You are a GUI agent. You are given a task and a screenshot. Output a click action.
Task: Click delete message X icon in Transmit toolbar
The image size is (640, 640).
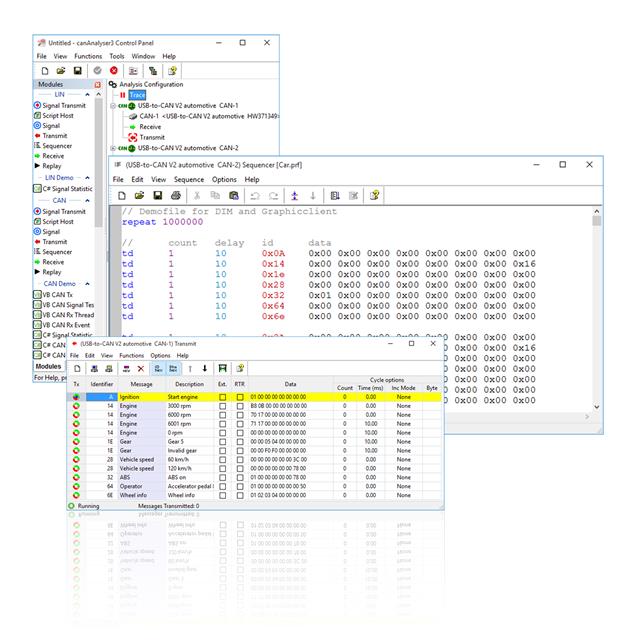tap(140, 368)
